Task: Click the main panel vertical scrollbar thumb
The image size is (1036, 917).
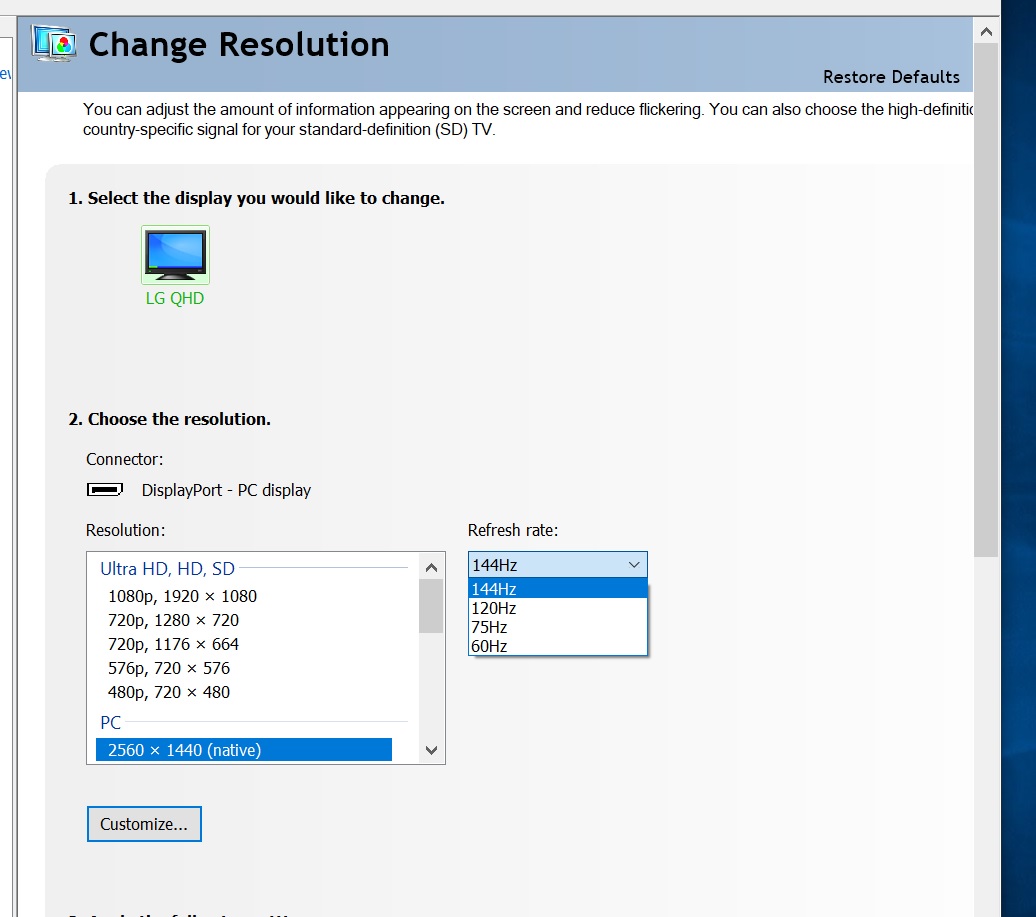Action: (x=986, y=301)
